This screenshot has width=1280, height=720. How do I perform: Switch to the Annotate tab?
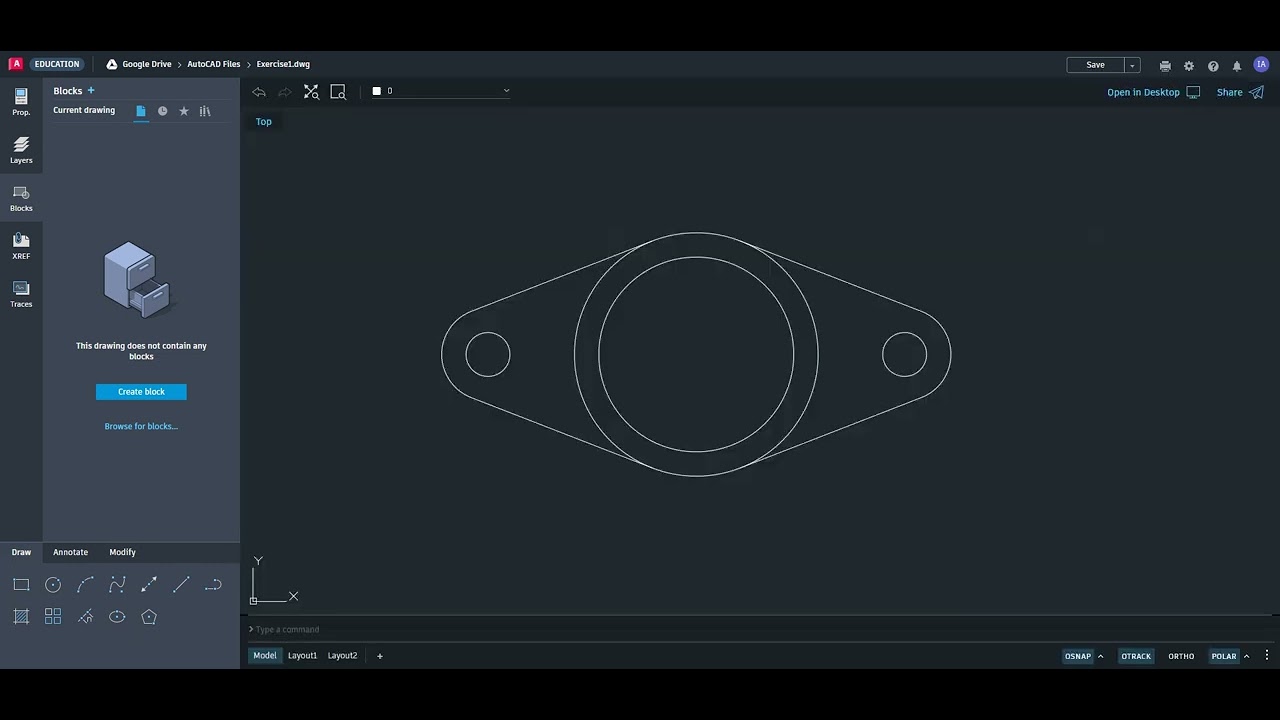point(70,552)
